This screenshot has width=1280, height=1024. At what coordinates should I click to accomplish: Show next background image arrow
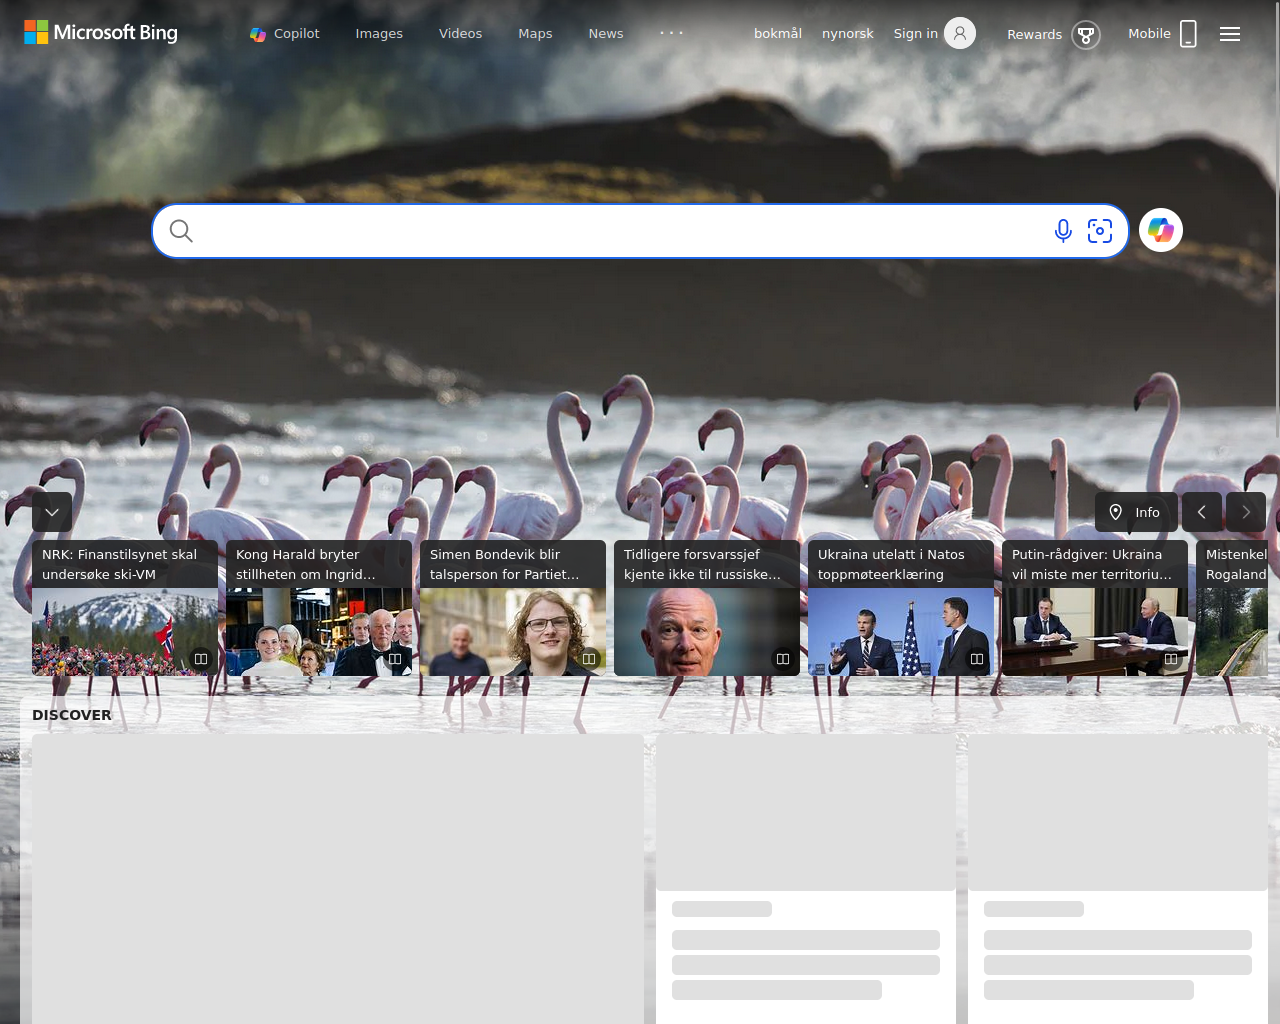tap(1246, 512)
